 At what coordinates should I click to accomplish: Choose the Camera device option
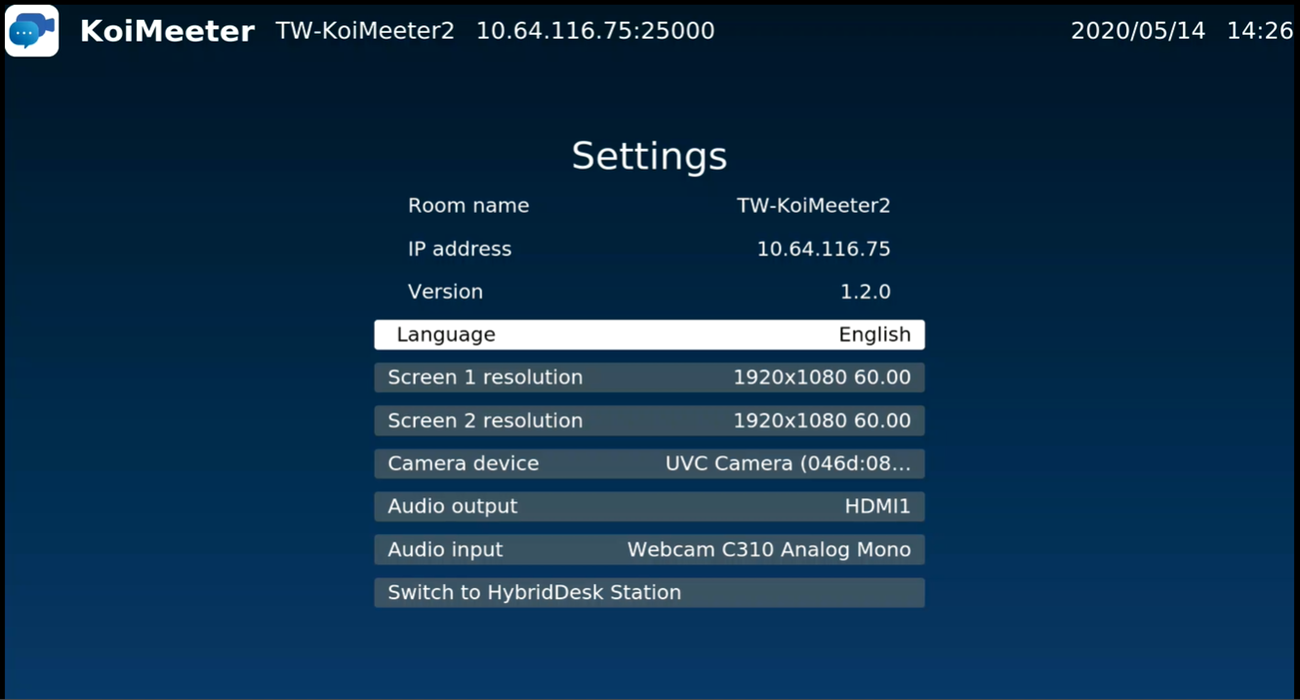[x=649, y=464]
